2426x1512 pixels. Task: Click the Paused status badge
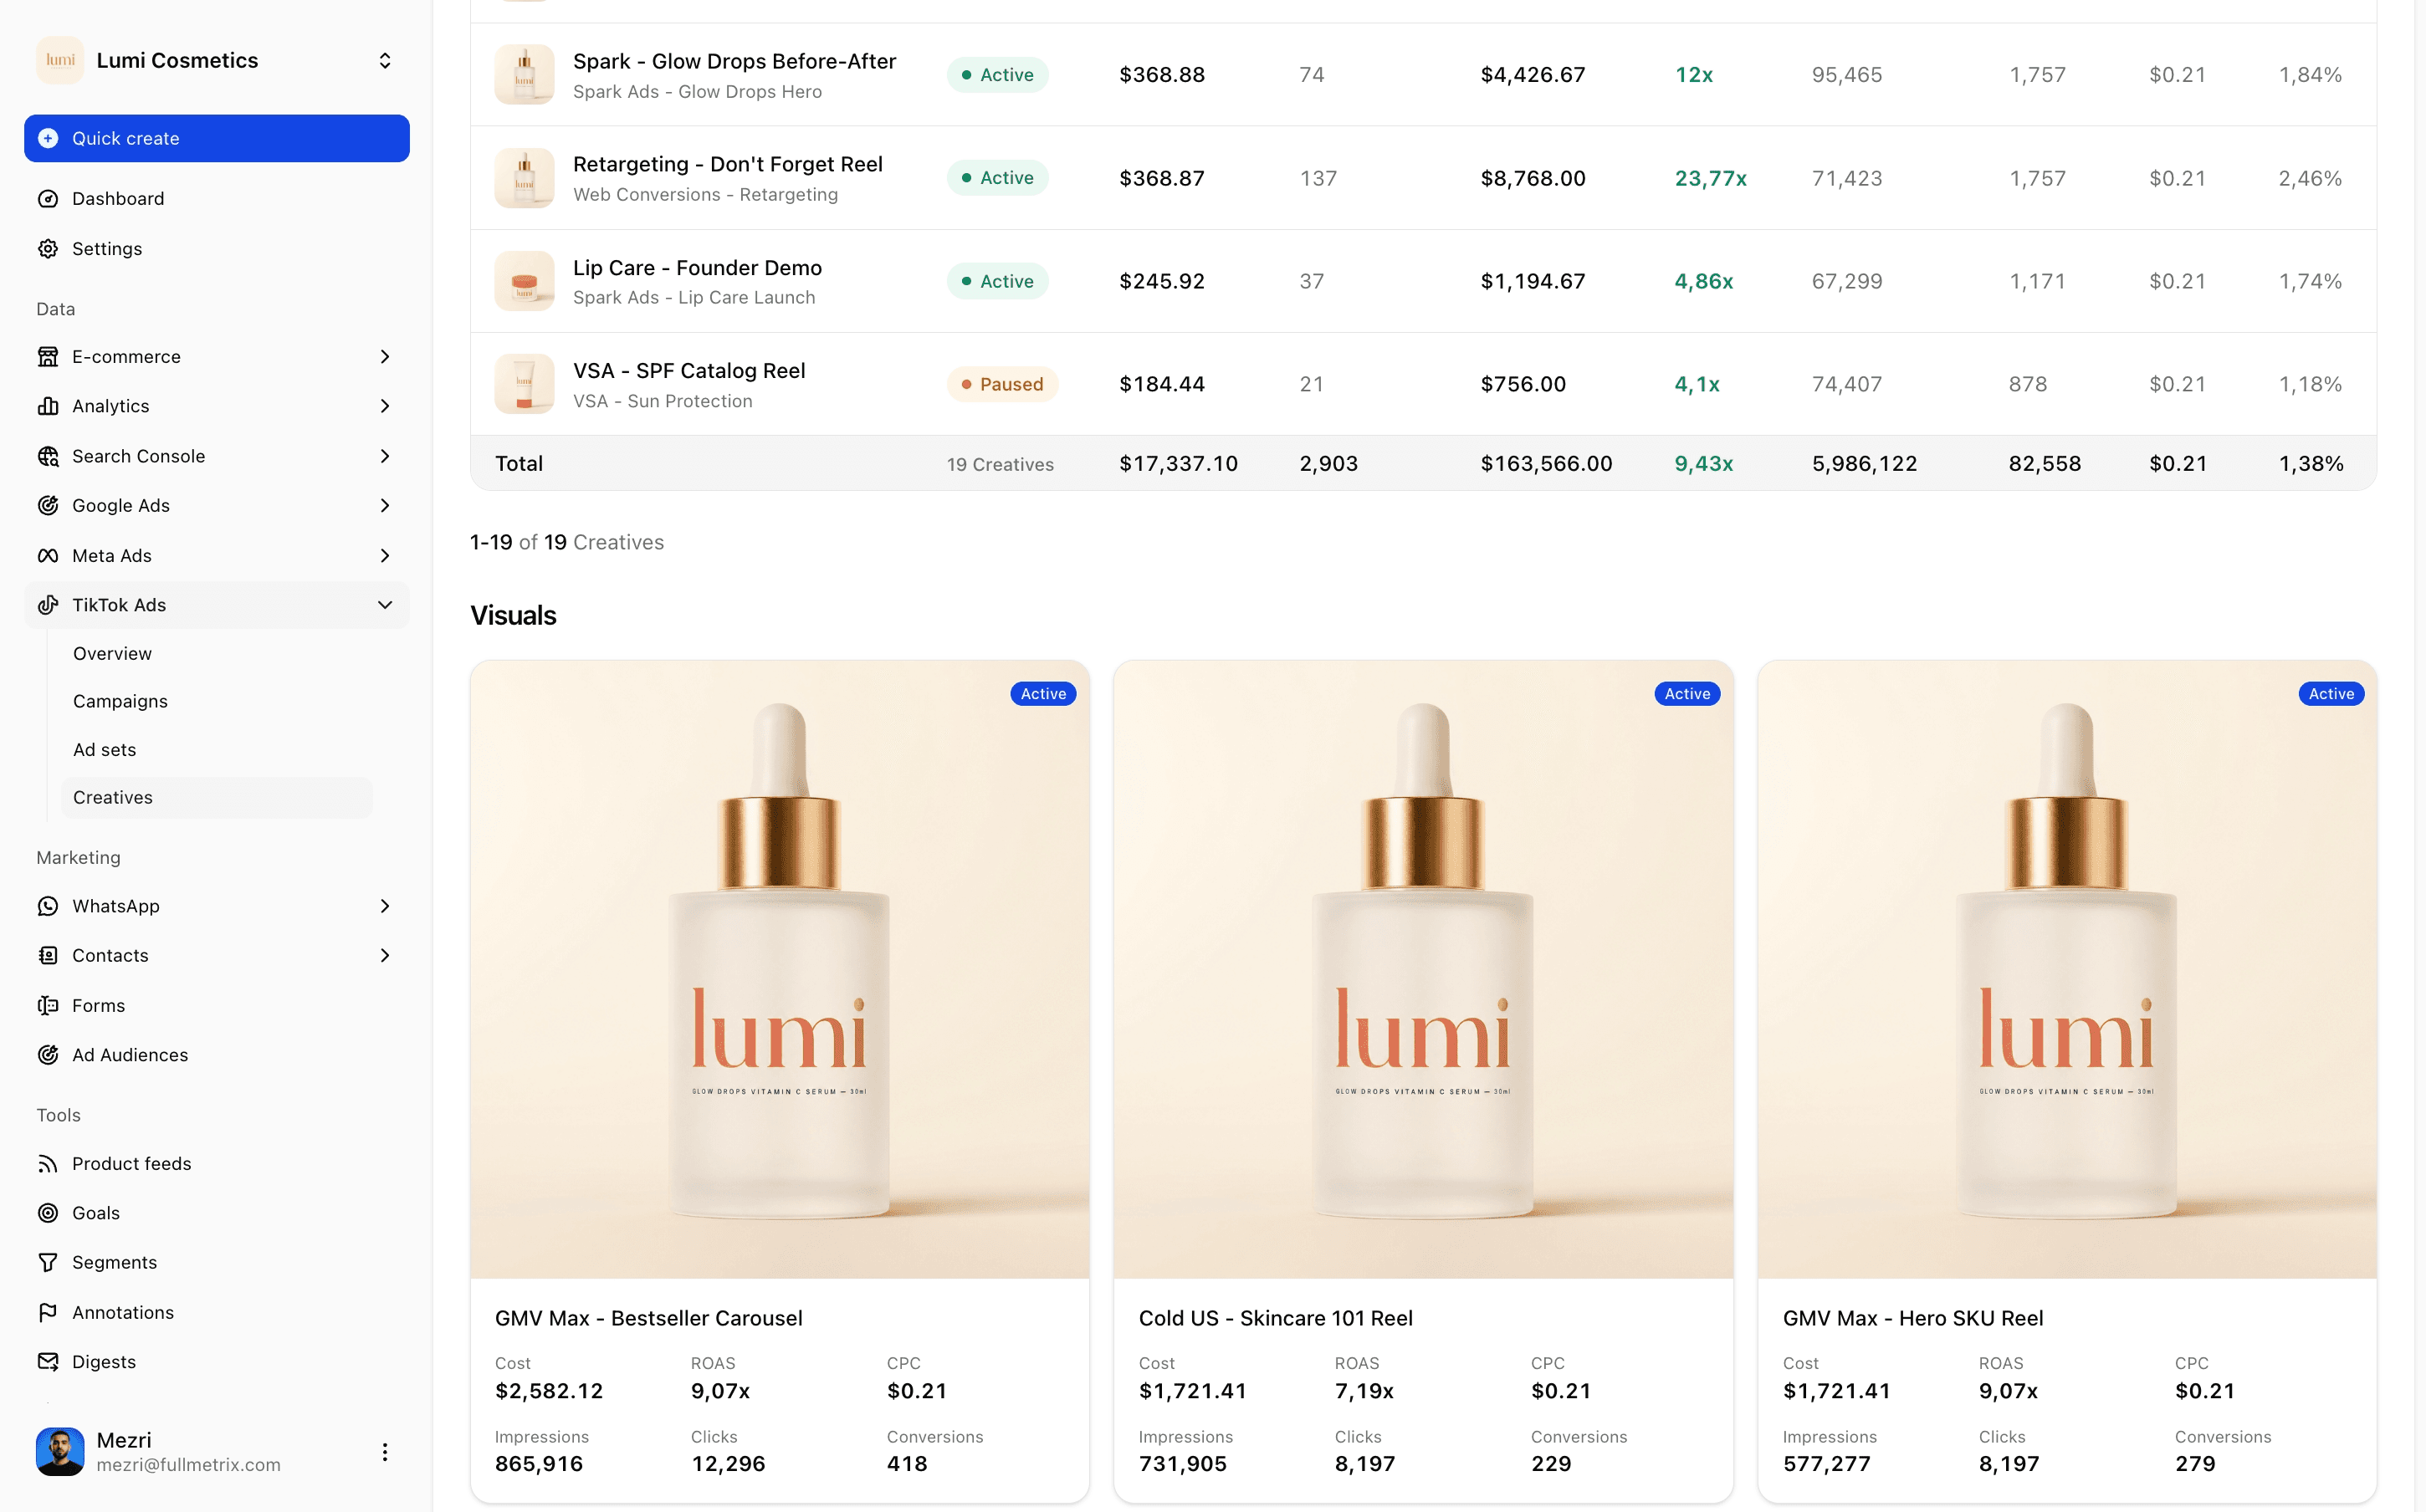1002,384
